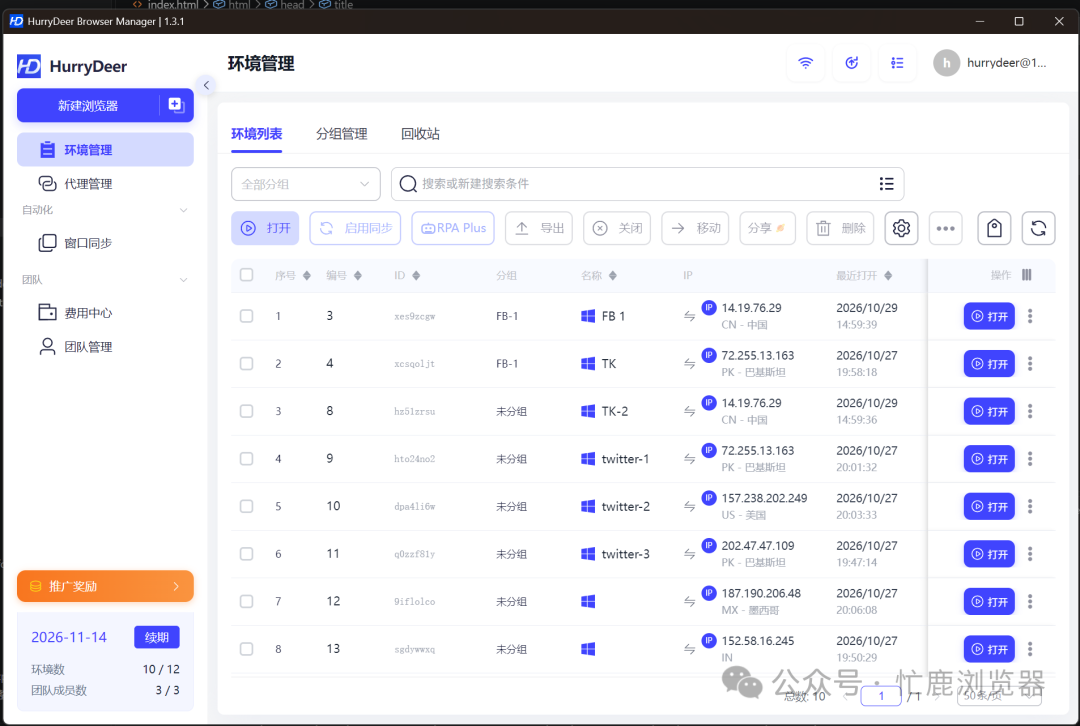Viewport: 1080px width, 726px height.
Task: Open column settings icon next to 操作
Action: (x=1026, y=275)
